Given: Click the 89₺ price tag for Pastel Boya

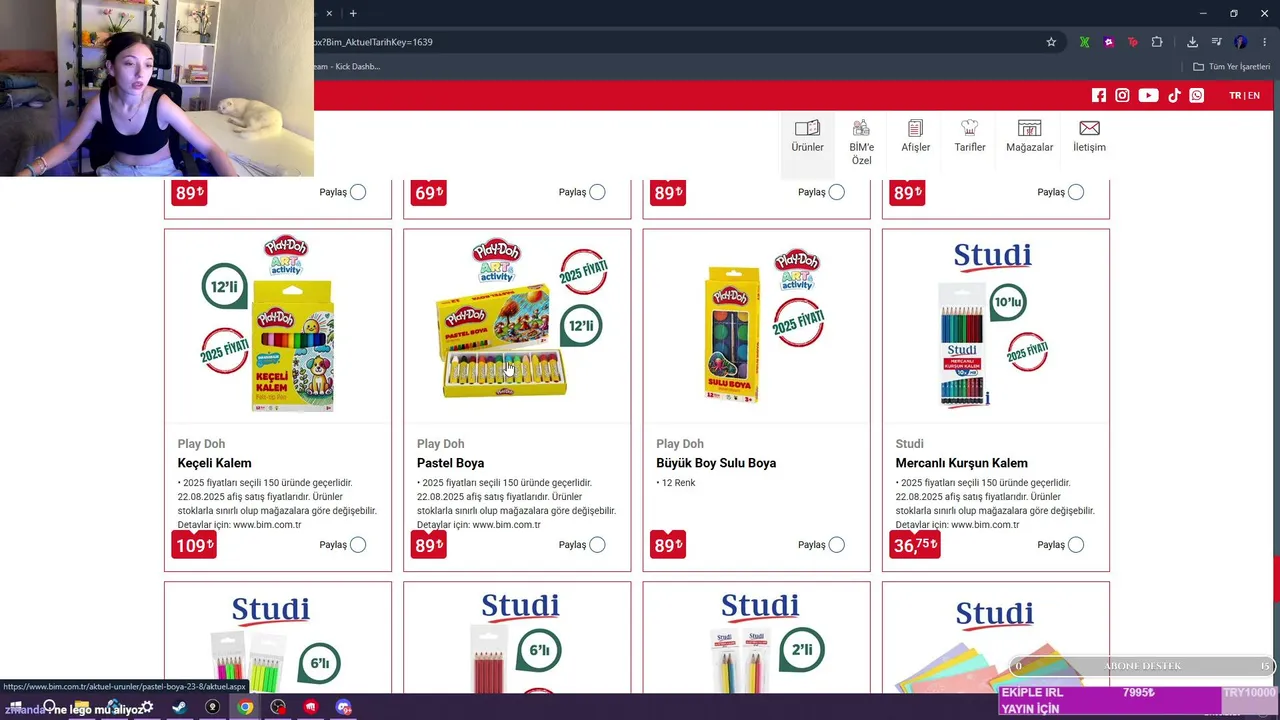Looking at the screenshot, I should coord(429,545).
